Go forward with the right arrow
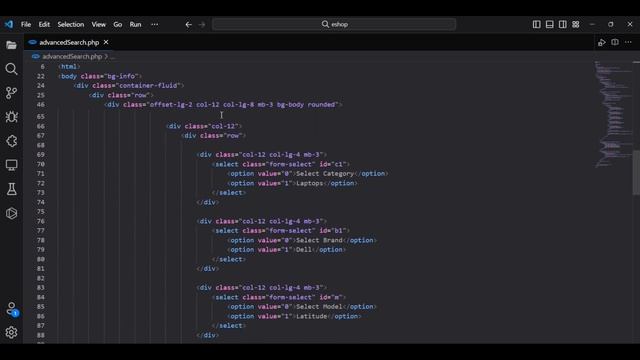The height and width of the screenshot is (360, 640). 202,24
